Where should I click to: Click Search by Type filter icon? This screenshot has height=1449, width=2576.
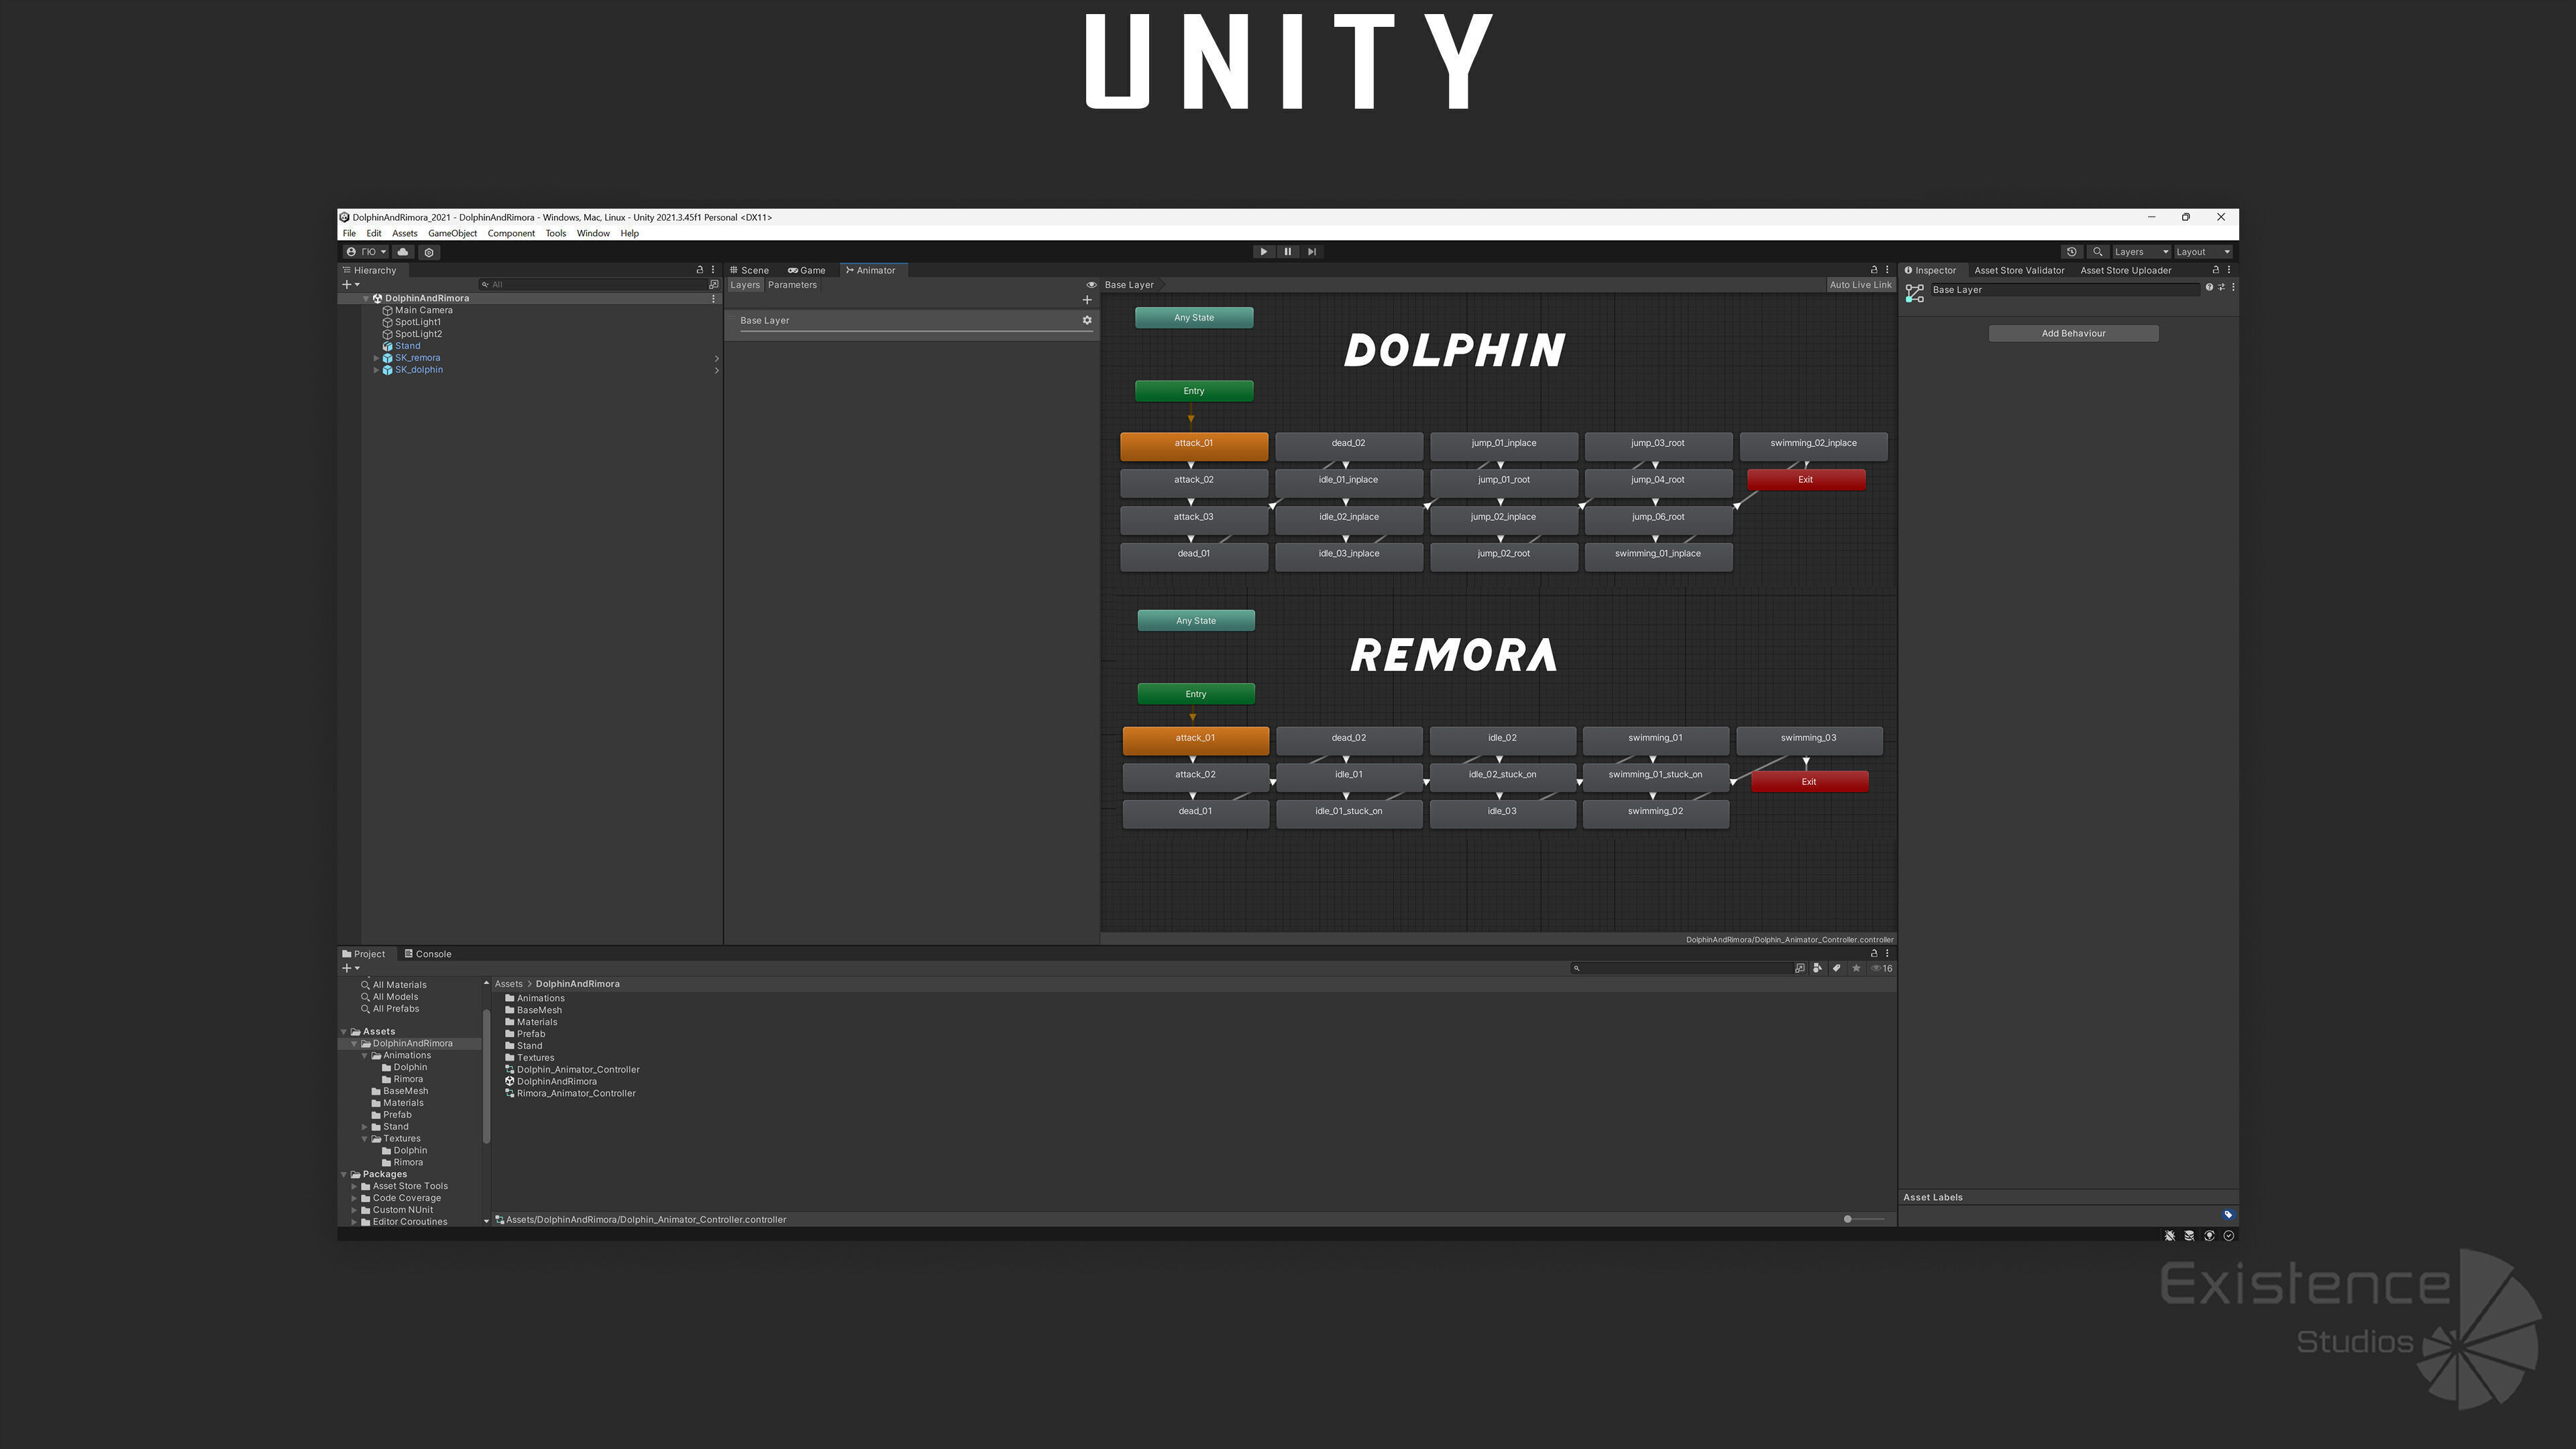[x=1818, y=968]
